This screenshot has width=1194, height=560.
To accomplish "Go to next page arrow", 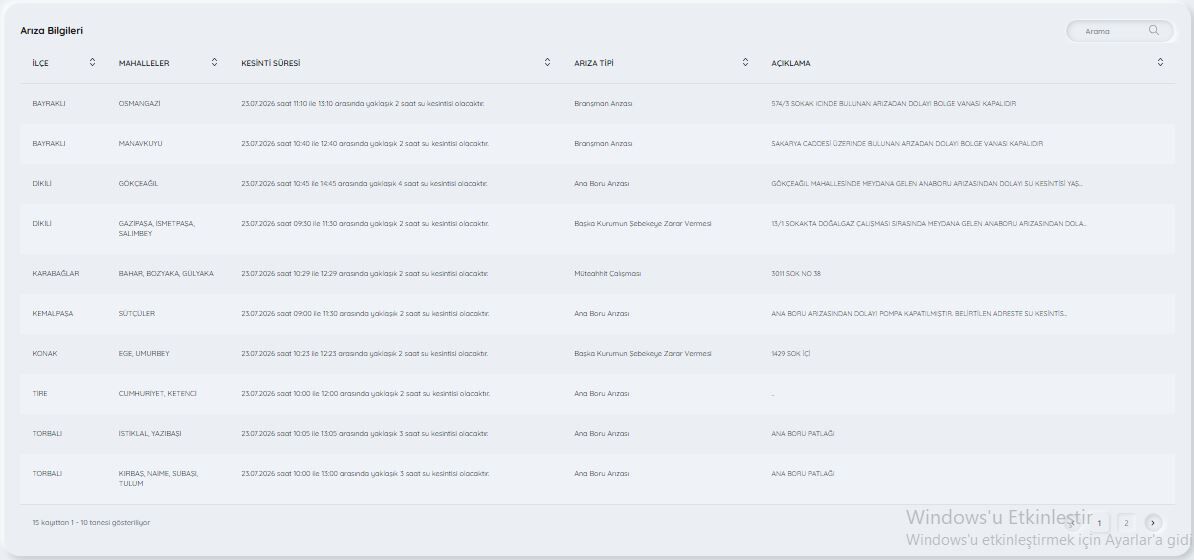I will 1153,523.
